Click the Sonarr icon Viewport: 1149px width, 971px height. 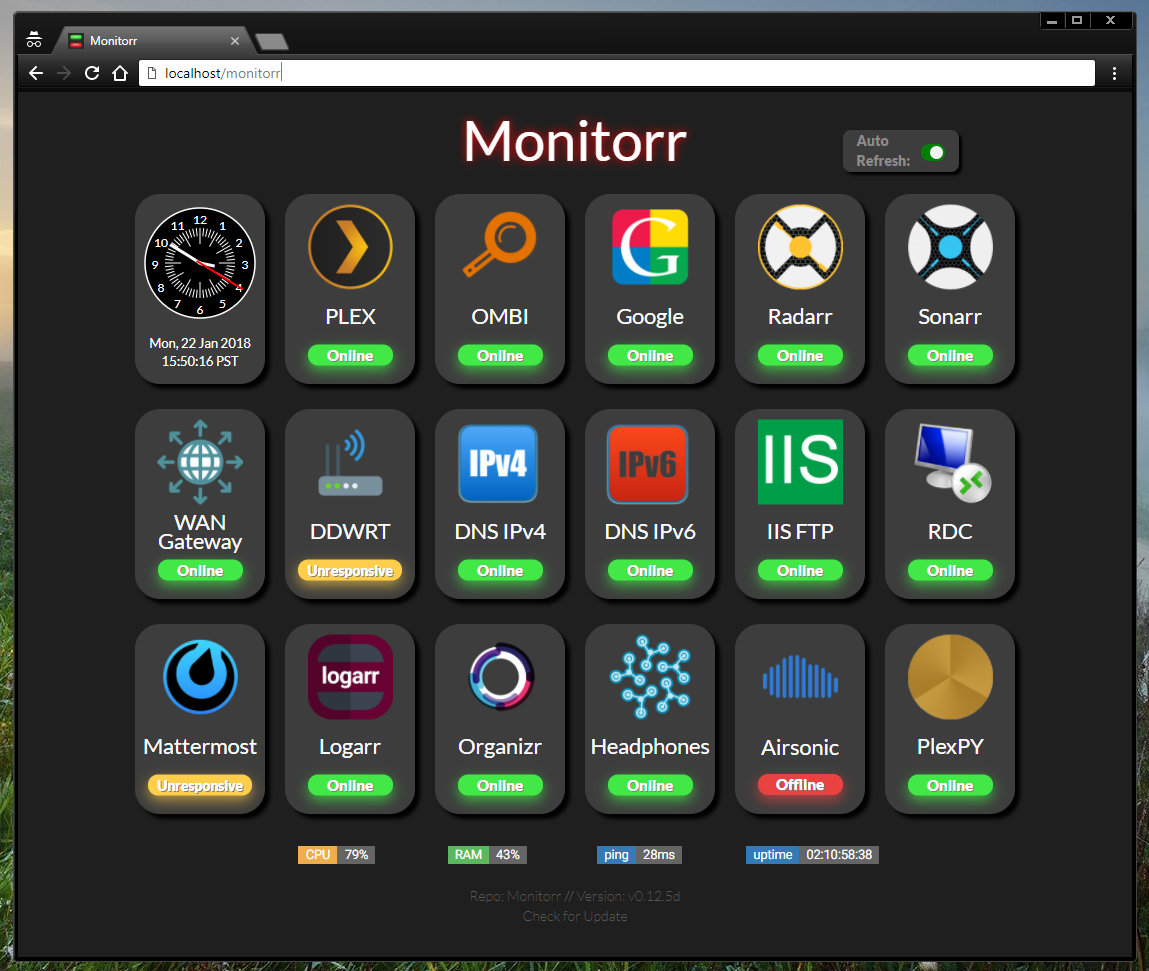(x=950, y=247)
